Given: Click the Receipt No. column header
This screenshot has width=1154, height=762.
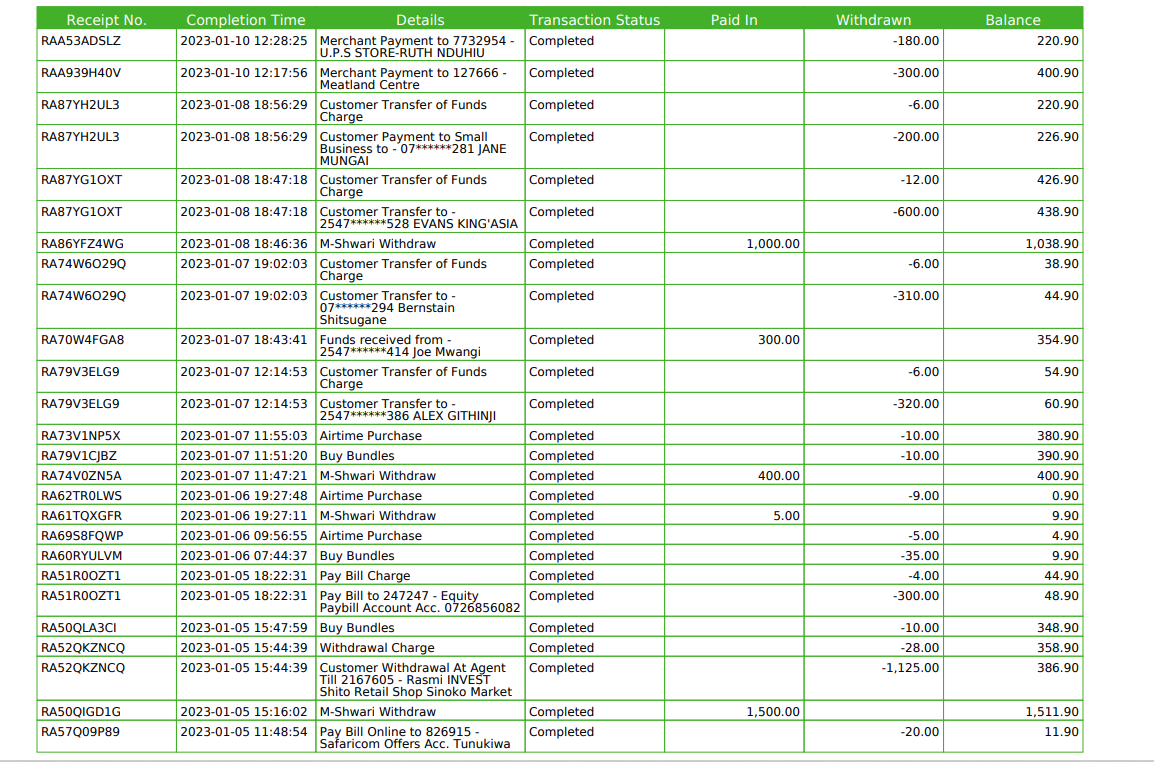Looking at the screenshot, I should point(106,19).
